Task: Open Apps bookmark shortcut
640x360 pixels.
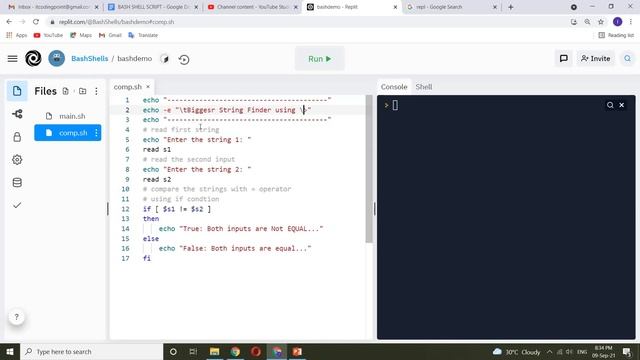Action: tap(17, 35)
